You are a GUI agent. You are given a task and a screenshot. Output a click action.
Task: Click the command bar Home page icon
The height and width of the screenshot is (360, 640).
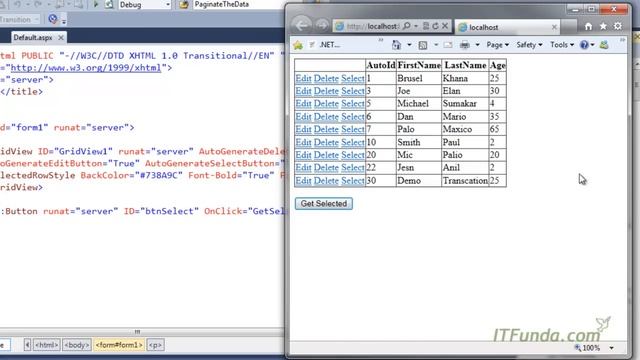click(396, 45)
